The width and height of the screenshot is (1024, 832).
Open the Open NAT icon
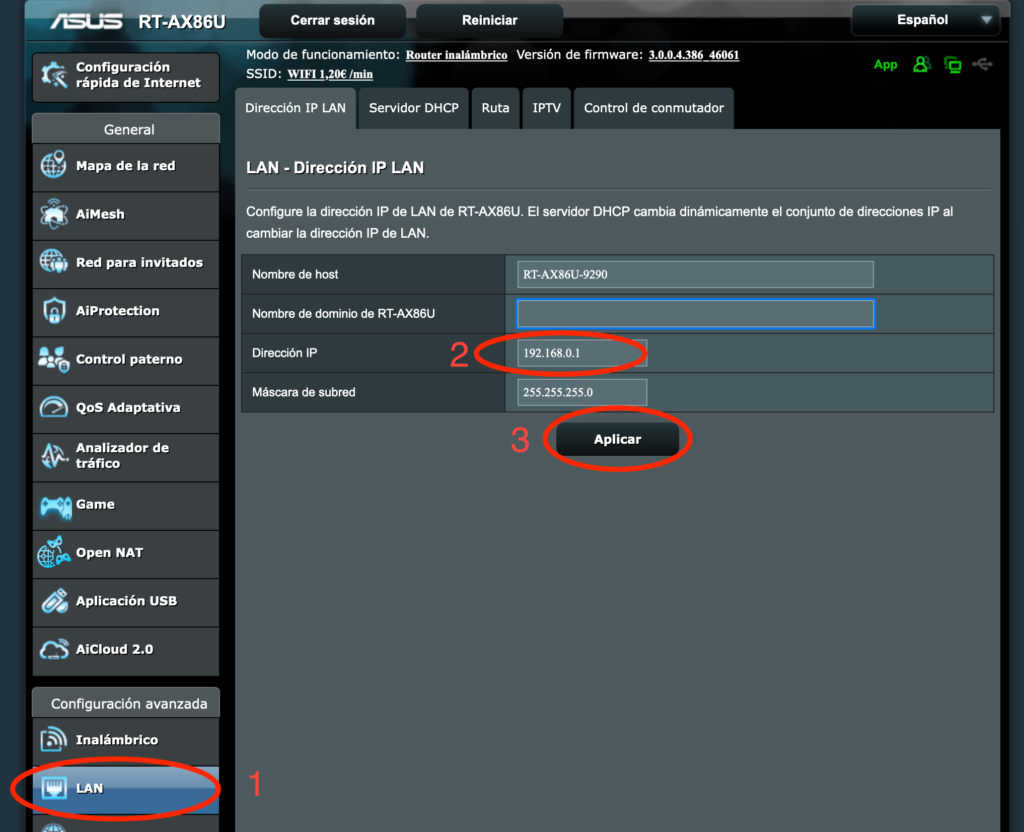point(54,552)
